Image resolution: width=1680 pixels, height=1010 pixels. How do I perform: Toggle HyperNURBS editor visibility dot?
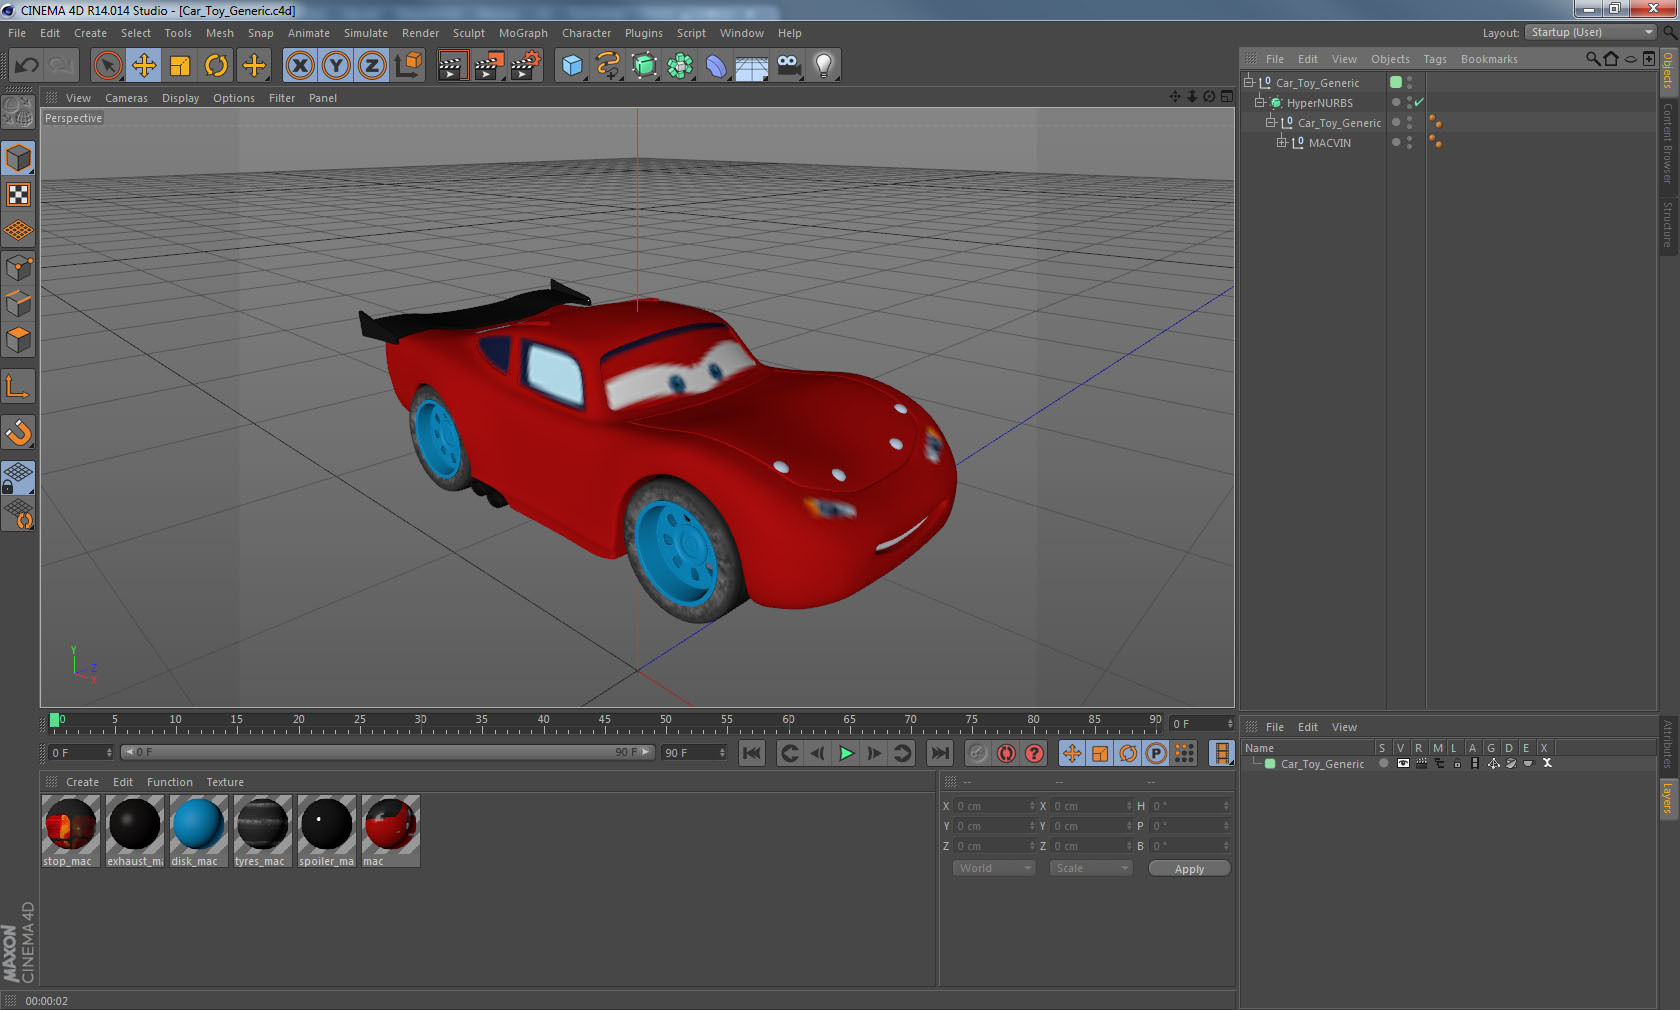coord(1410,98)
